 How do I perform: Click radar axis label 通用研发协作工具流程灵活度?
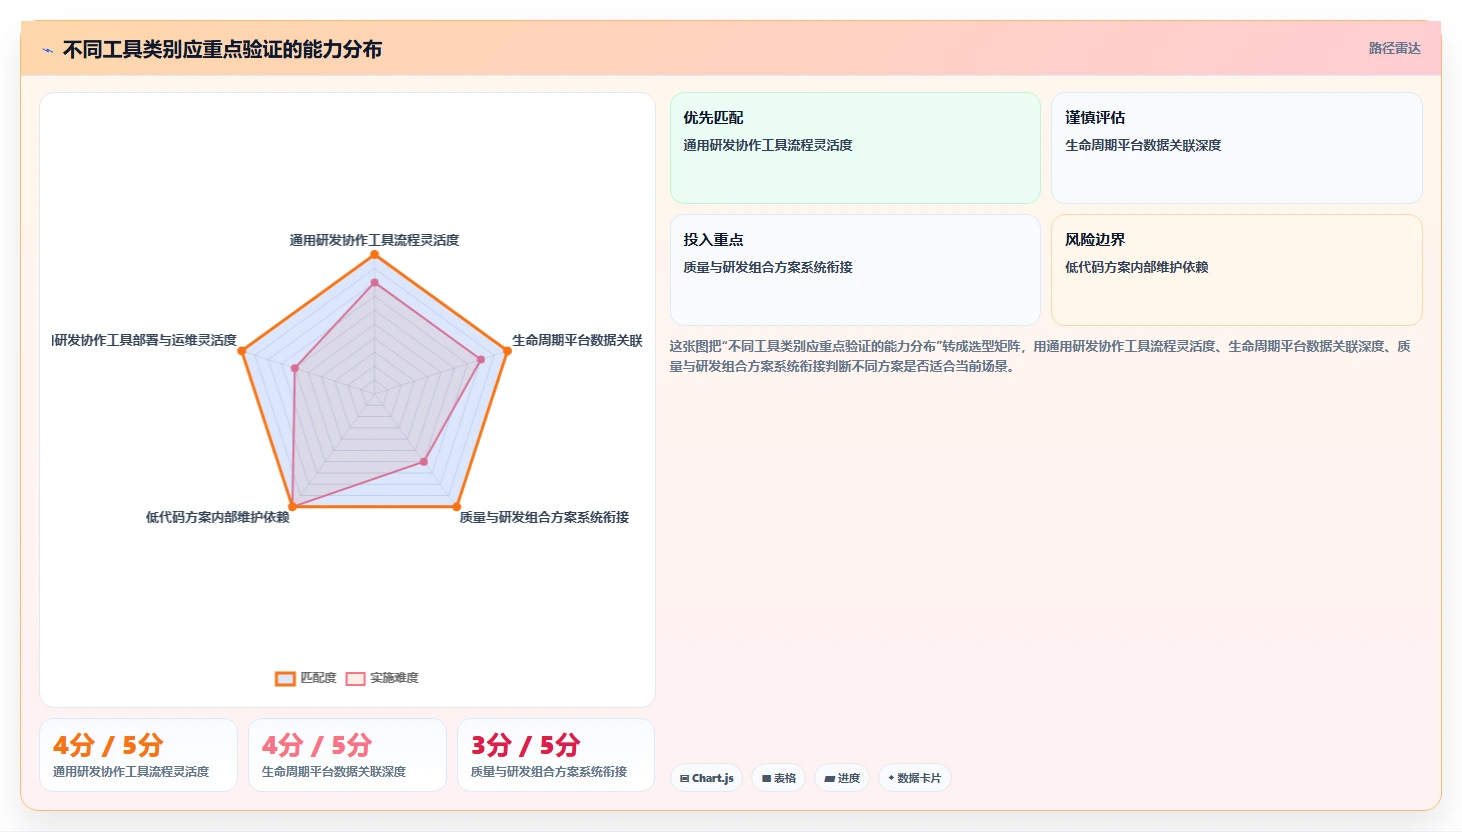374,240
